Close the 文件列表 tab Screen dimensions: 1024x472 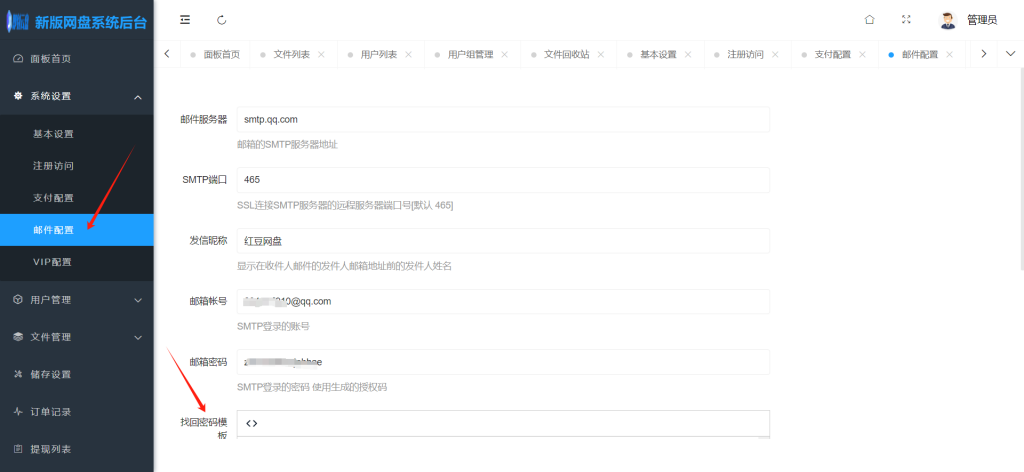click(x=321, y=55)
